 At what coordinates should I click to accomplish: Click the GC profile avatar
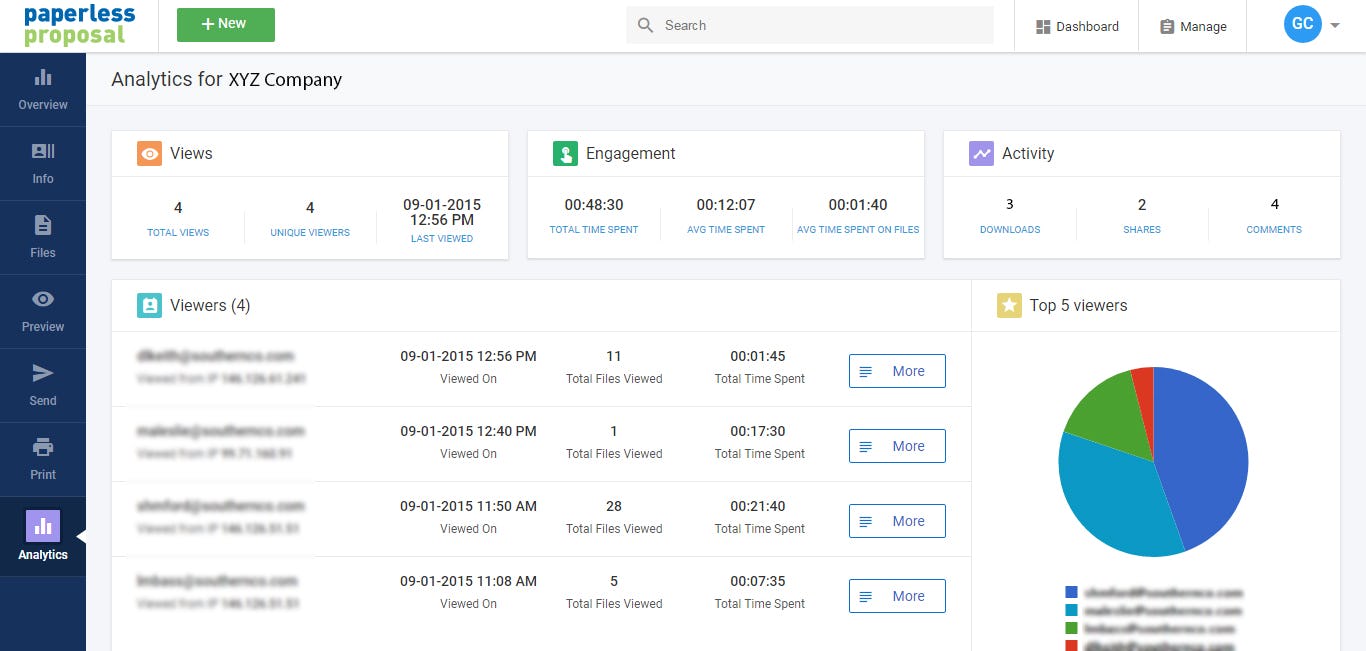(x=1302, y=24)
